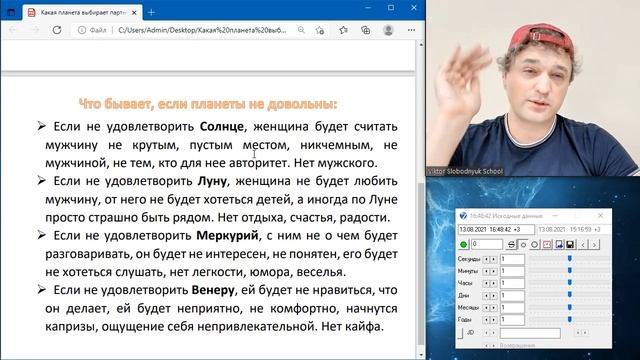640x360 pixels.
Task: Click the Минуты step value field
Action: pos(512,271)
